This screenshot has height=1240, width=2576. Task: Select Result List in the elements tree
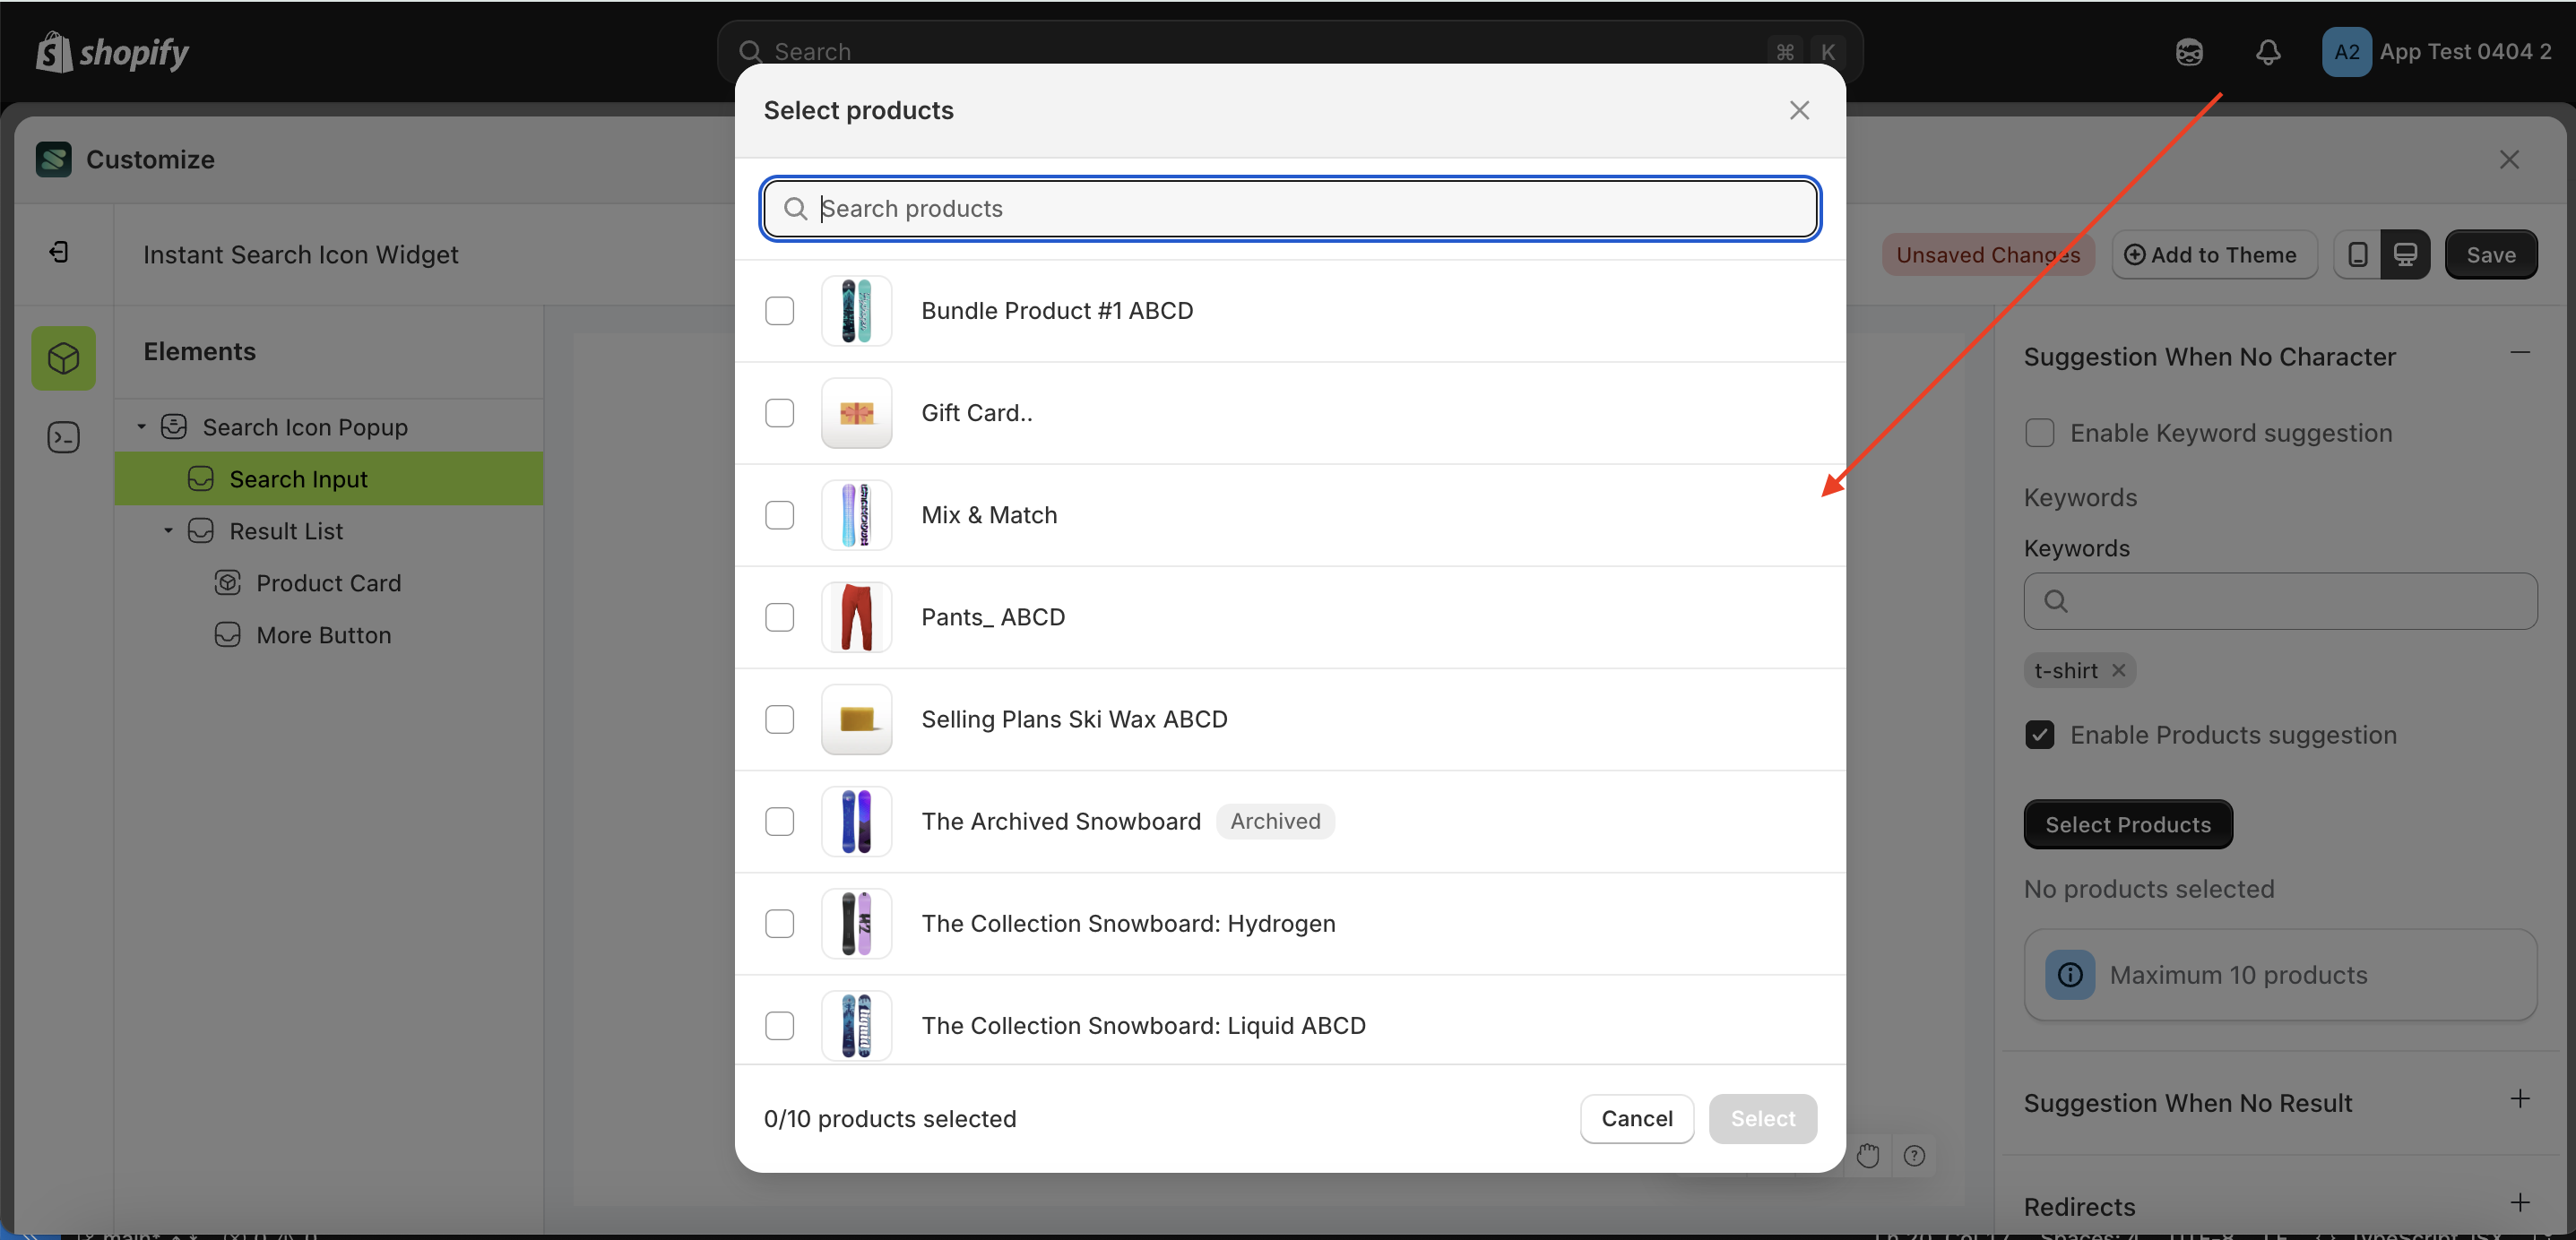click(289, 530)
